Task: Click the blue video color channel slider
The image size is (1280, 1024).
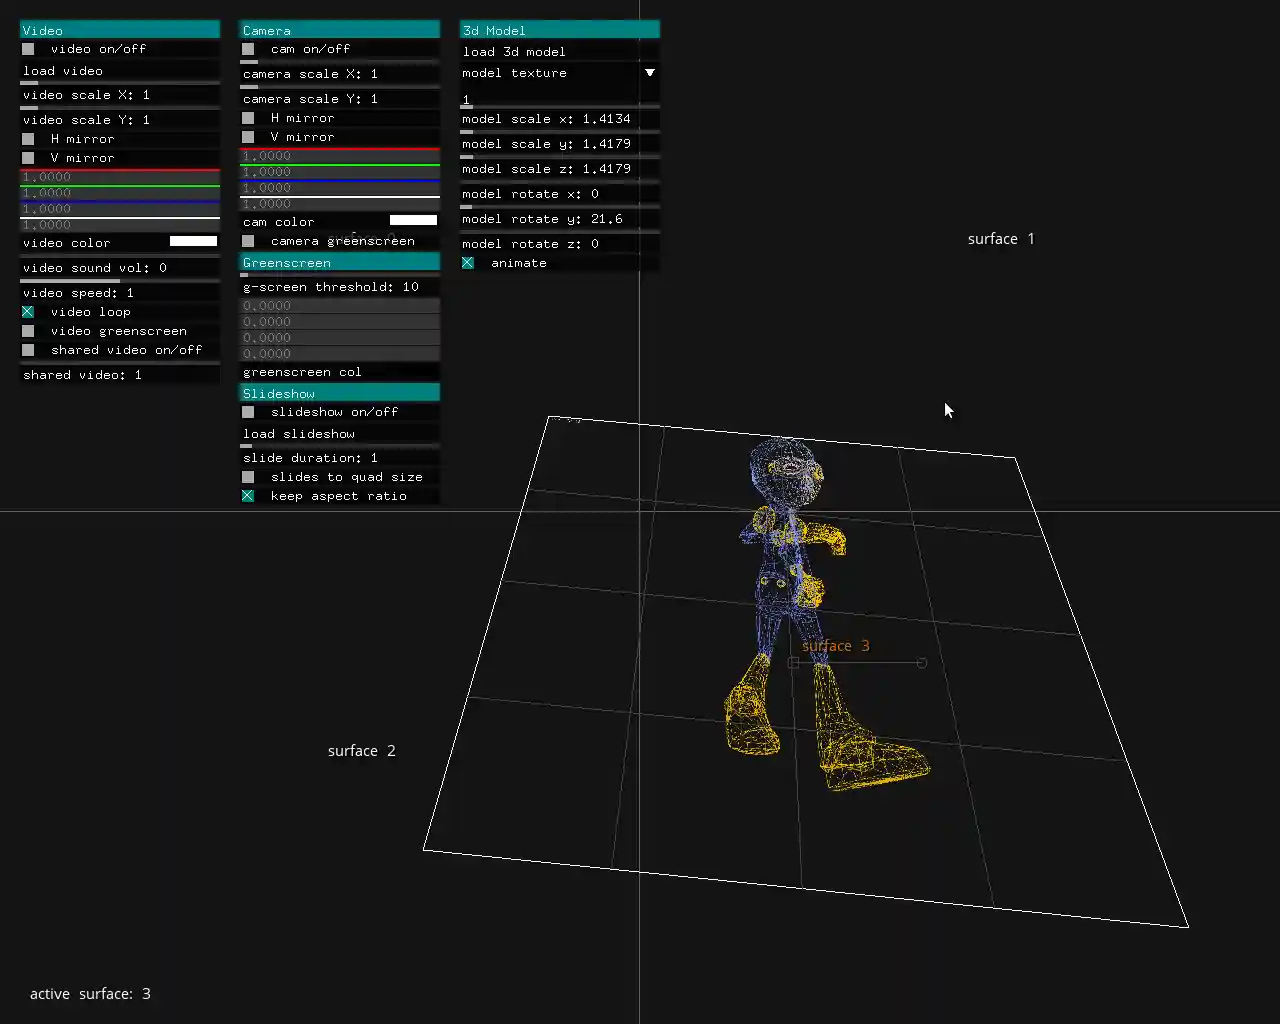Action: point(120,209)
